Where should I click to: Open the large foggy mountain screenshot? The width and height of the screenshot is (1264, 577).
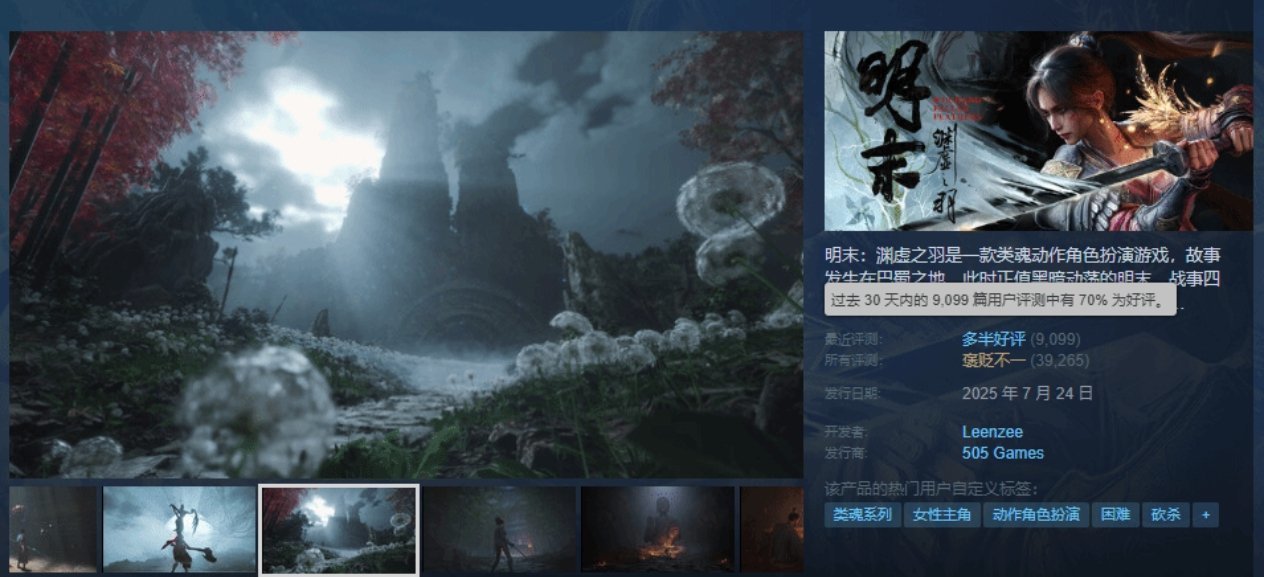(406, 254)
